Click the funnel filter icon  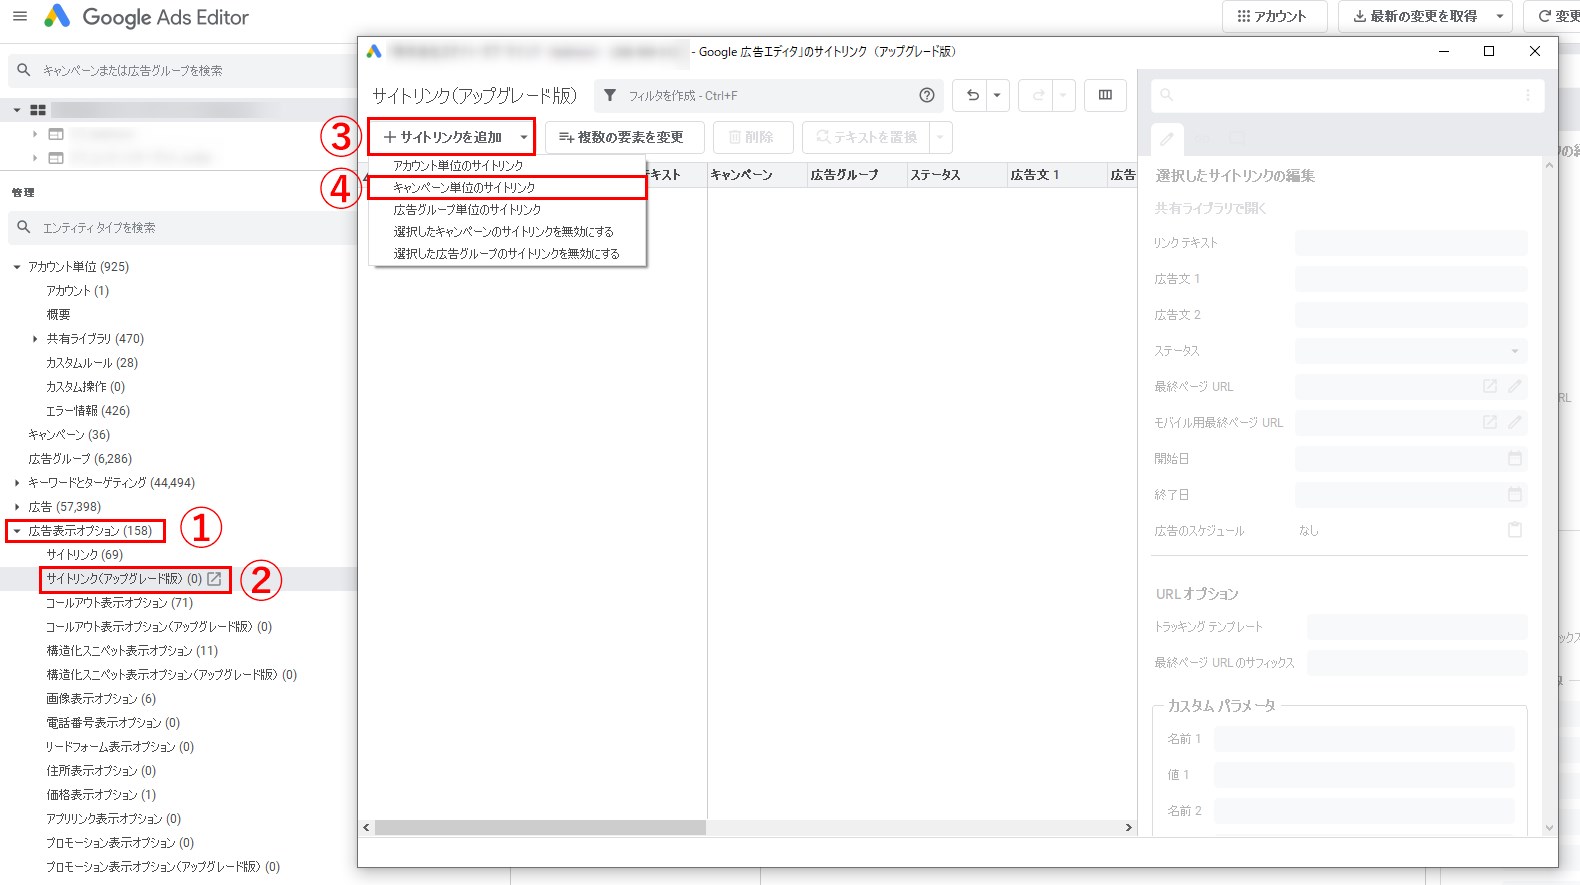click(610, 95)
